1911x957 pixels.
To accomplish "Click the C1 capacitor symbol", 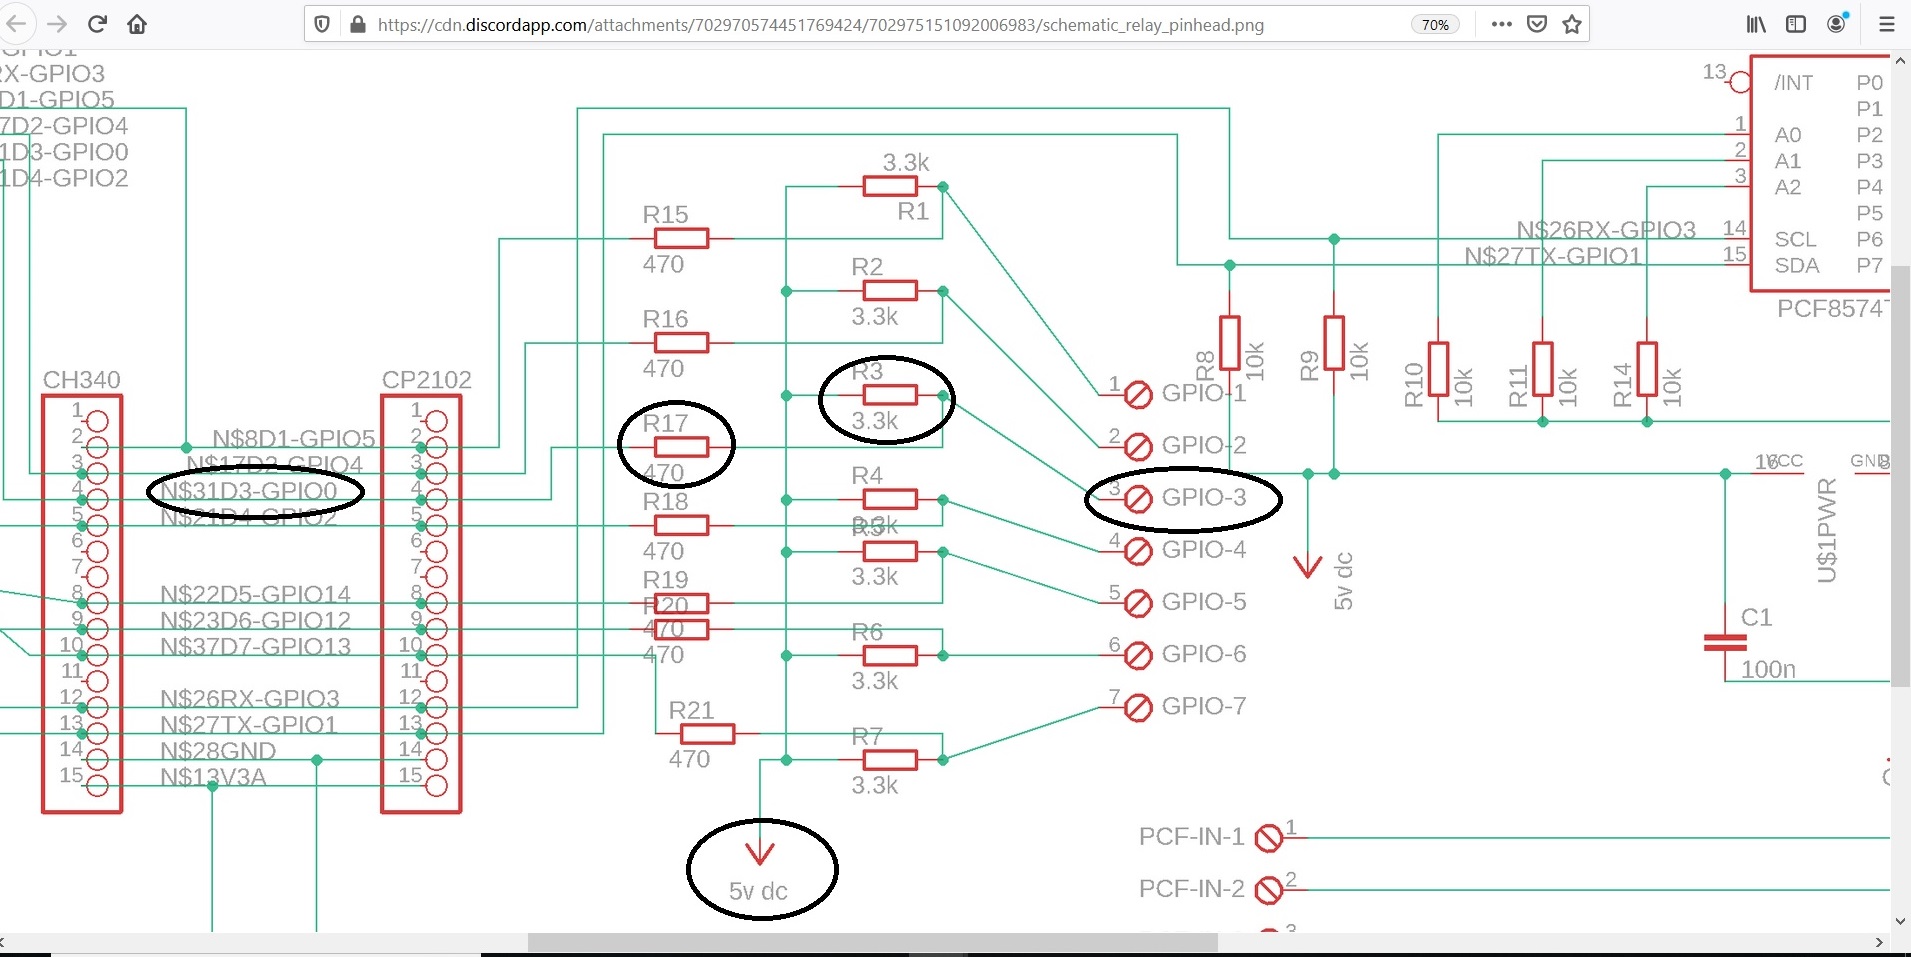I will 1725,642.
